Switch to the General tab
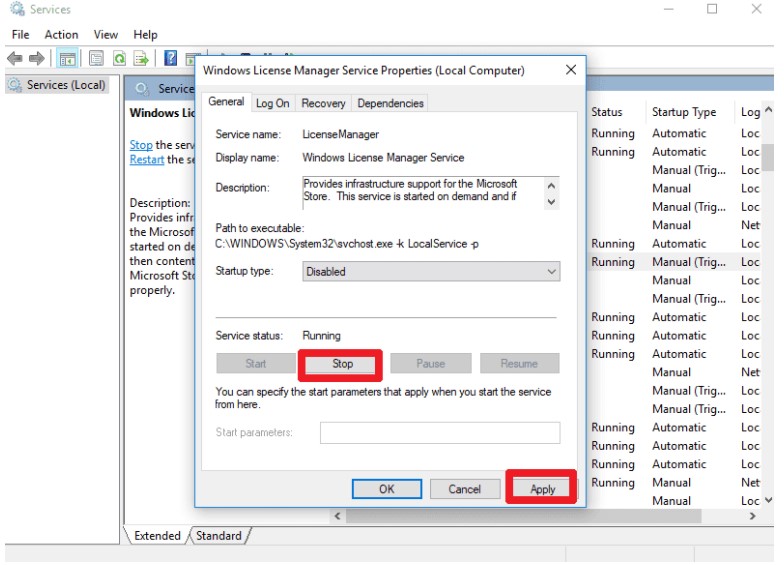This screenshot has width=784, height=565. [226, 102]
